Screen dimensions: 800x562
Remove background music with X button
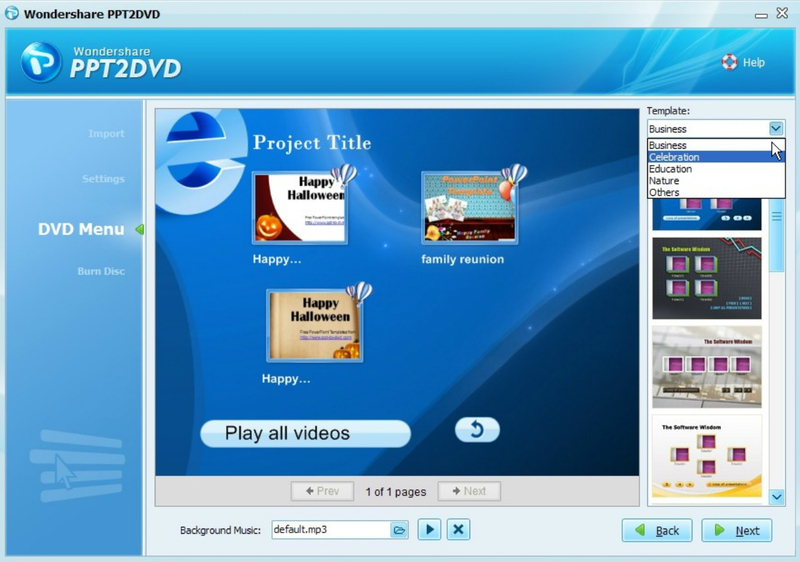coord(458,529)
